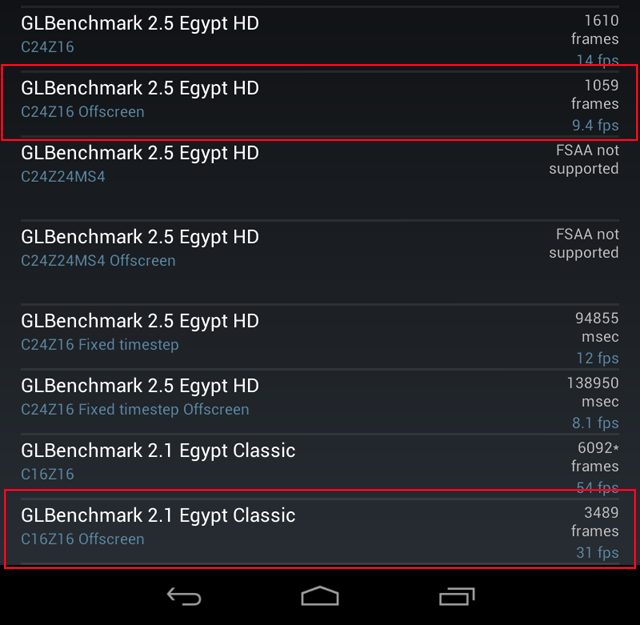Image resolution: width=640 pixels, height=625 pixels.
Task: Tap the 6092 frames score
Action: pyautogui.click(x=595, y=457)
